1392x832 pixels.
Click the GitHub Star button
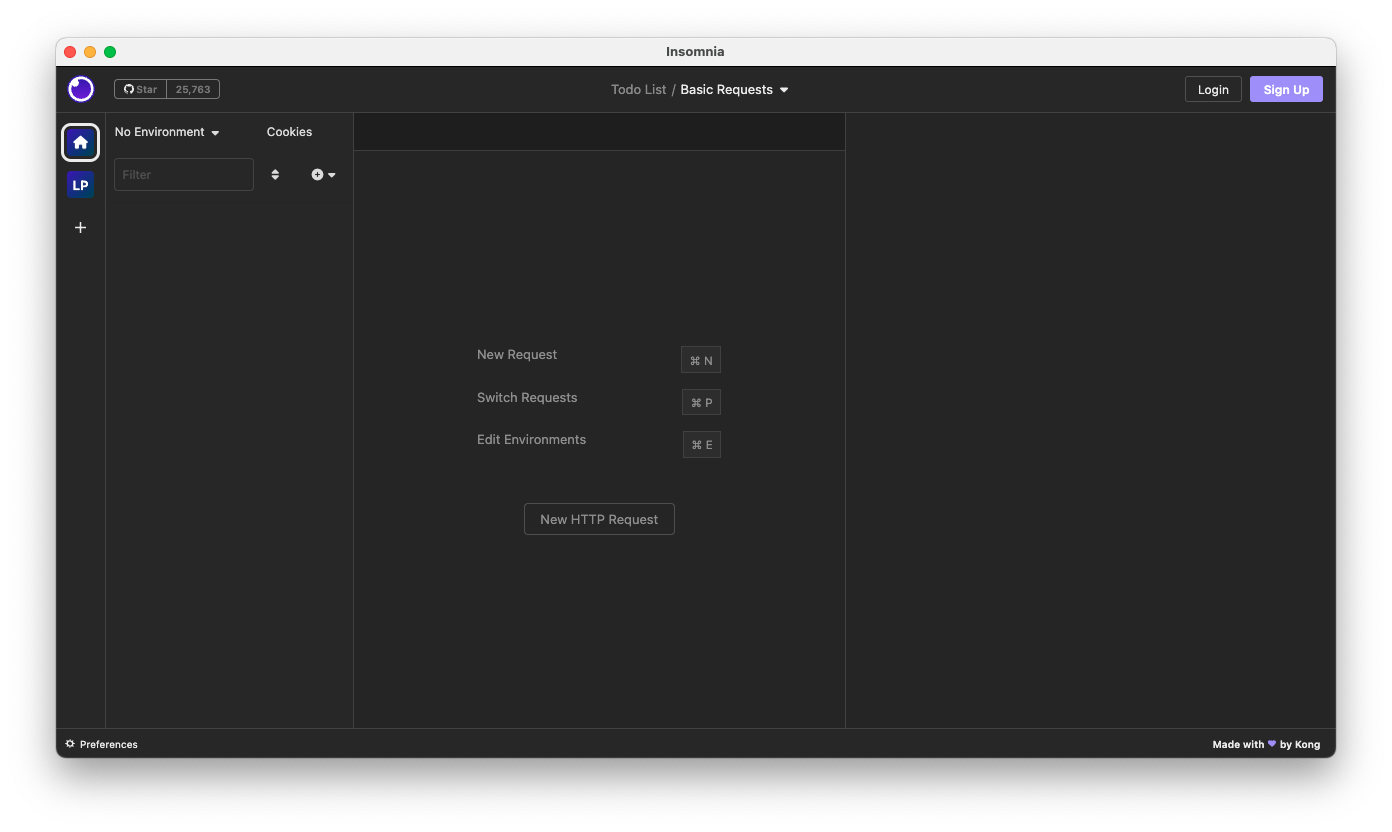[140, 89]
